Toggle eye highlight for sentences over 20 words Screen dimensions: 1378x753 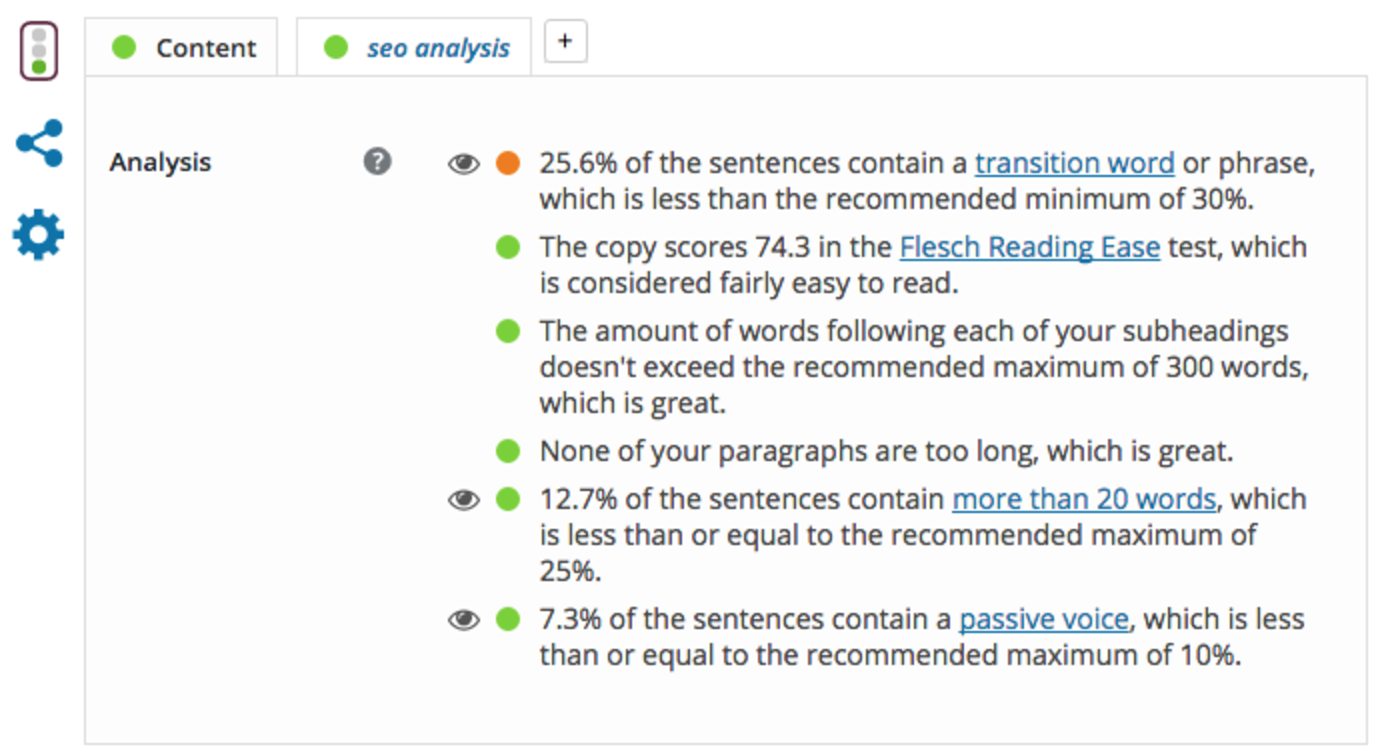463,499
